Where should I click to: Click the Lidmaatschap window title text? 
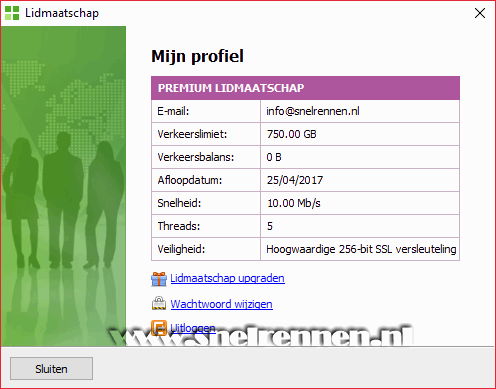pos(62,13)
